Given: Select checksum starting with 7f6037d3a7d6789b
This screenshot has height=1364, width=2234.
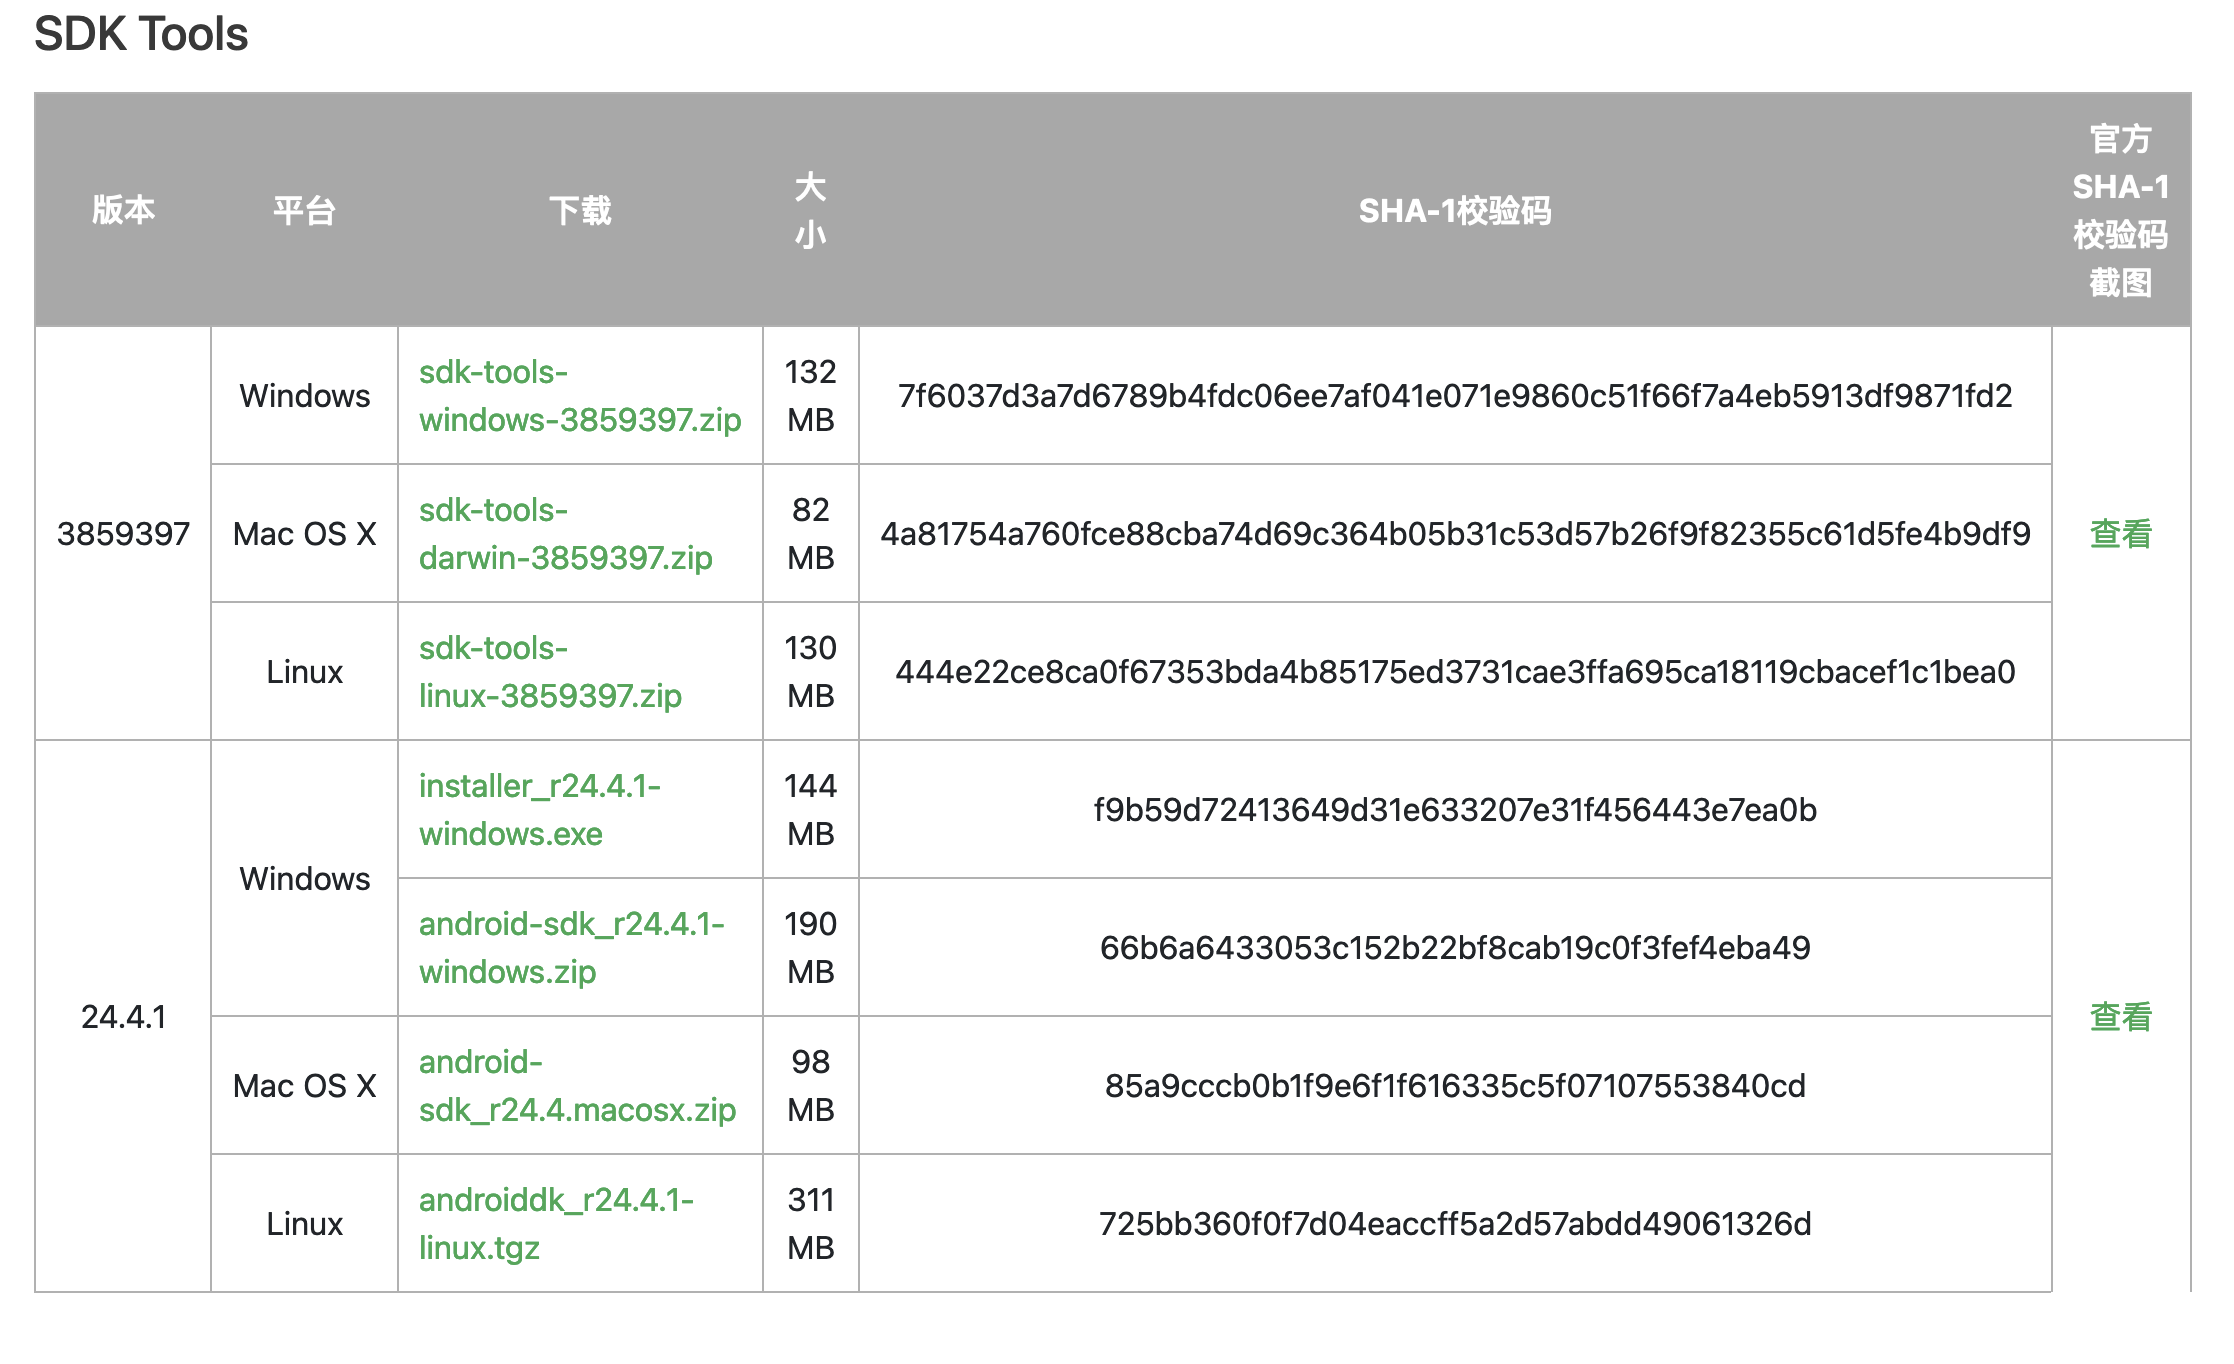Looking at the screenshot, I should 1455,396.
